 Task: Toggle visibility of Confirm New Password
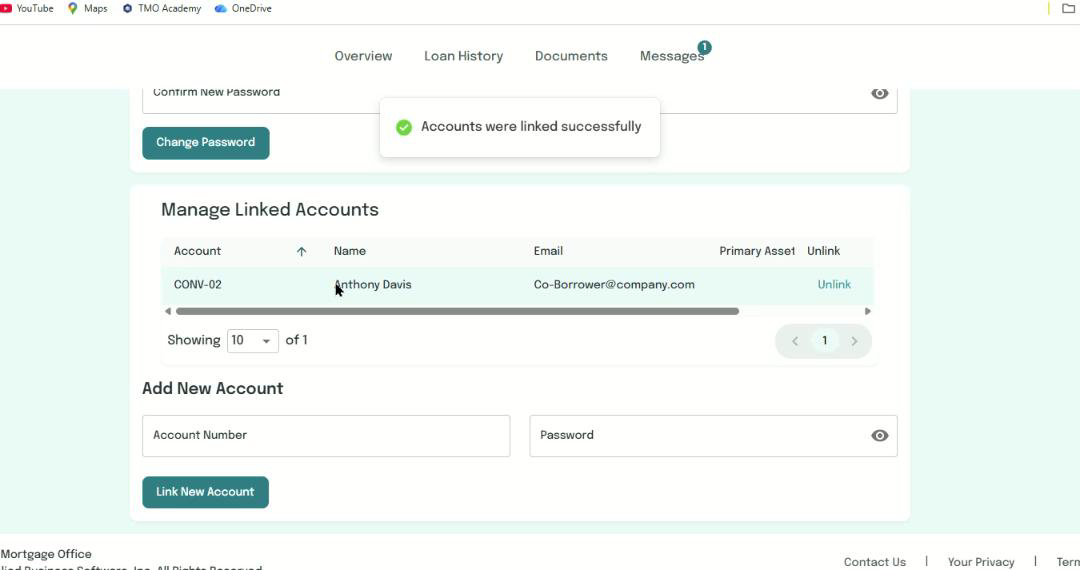879,93
